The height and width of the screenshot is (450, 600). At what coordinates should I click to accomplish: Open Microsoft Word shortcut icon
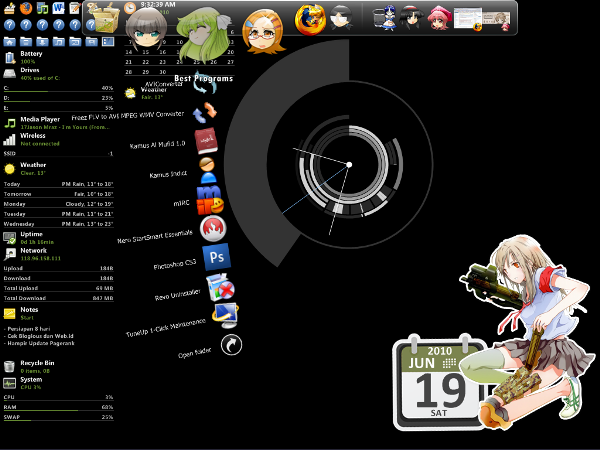59,8
